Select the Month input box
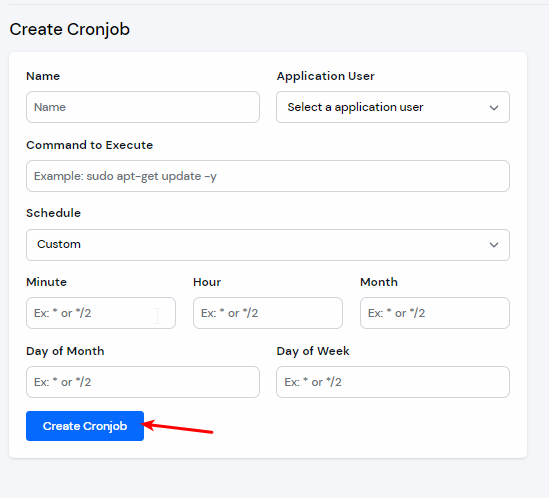 click(435, 313)
